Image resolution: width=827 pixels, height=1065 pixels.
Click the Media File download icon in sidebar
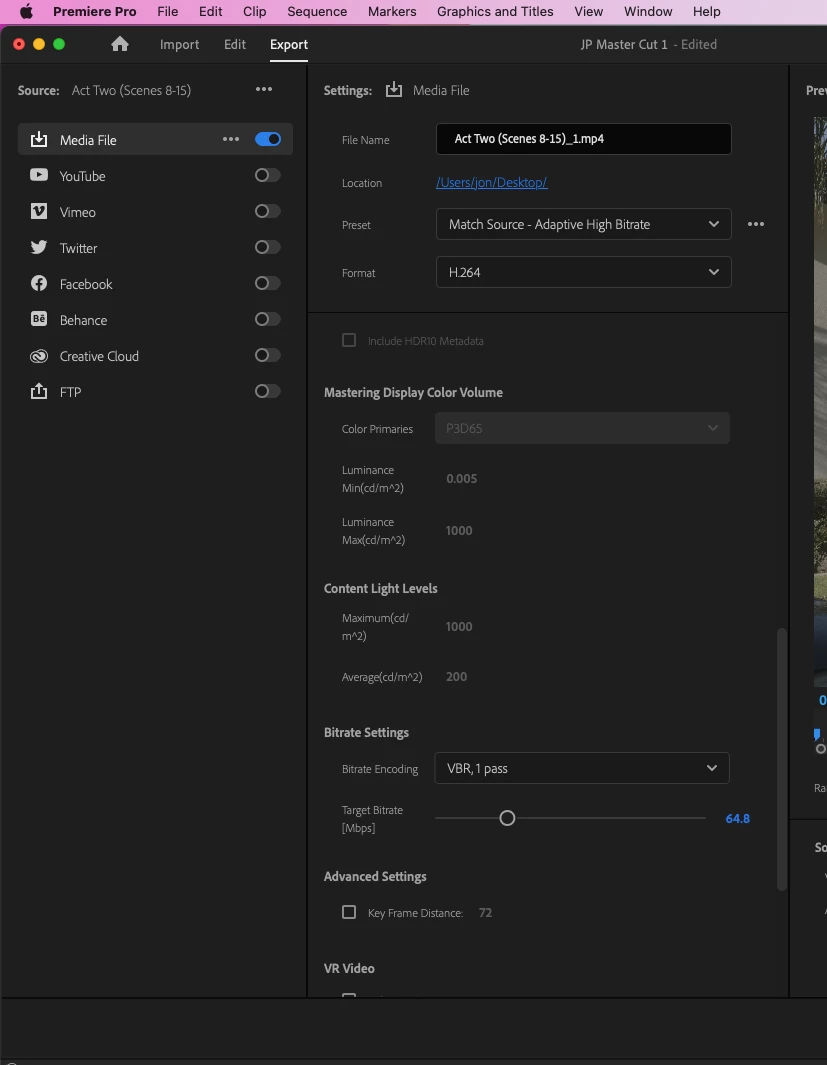(x=39, y=139)
